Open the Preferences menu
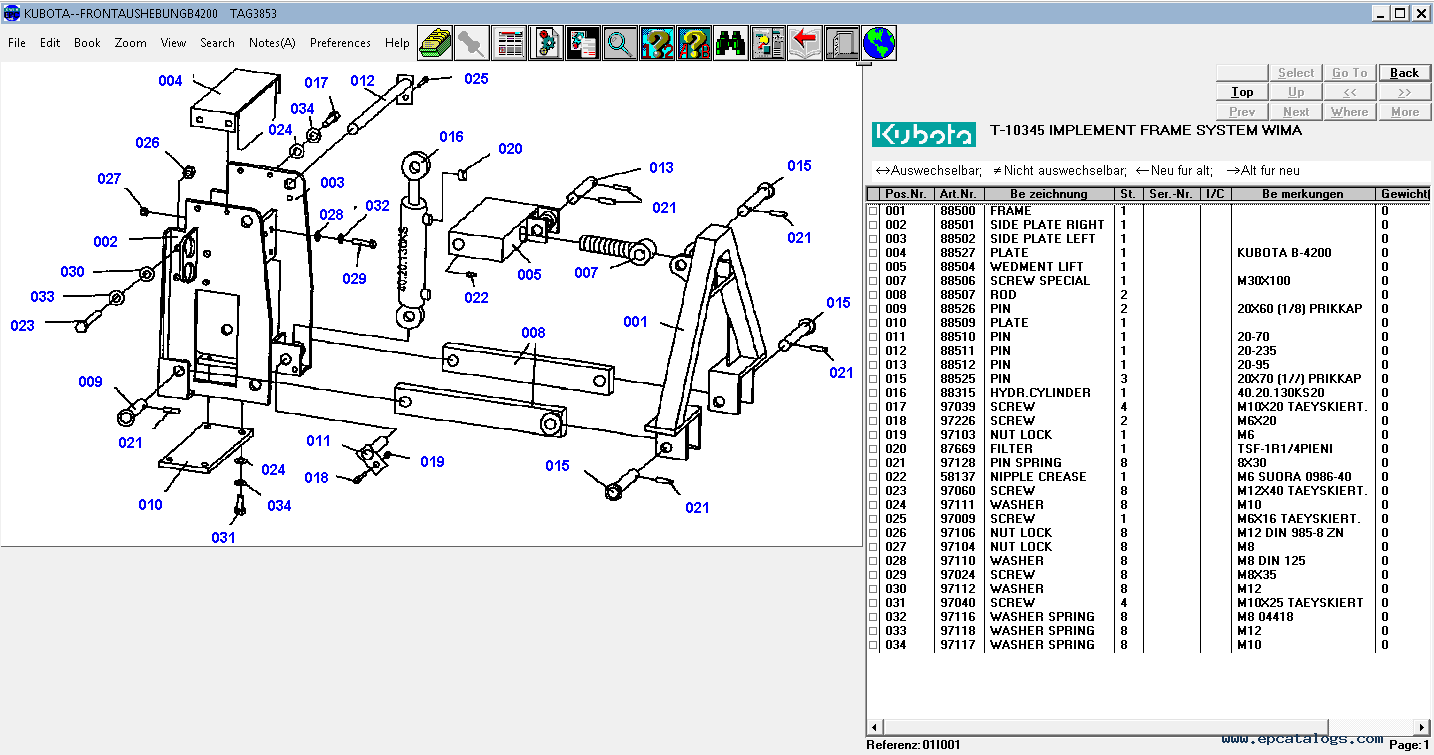Viewport: 1434px width, 755px height. [340, 43]
